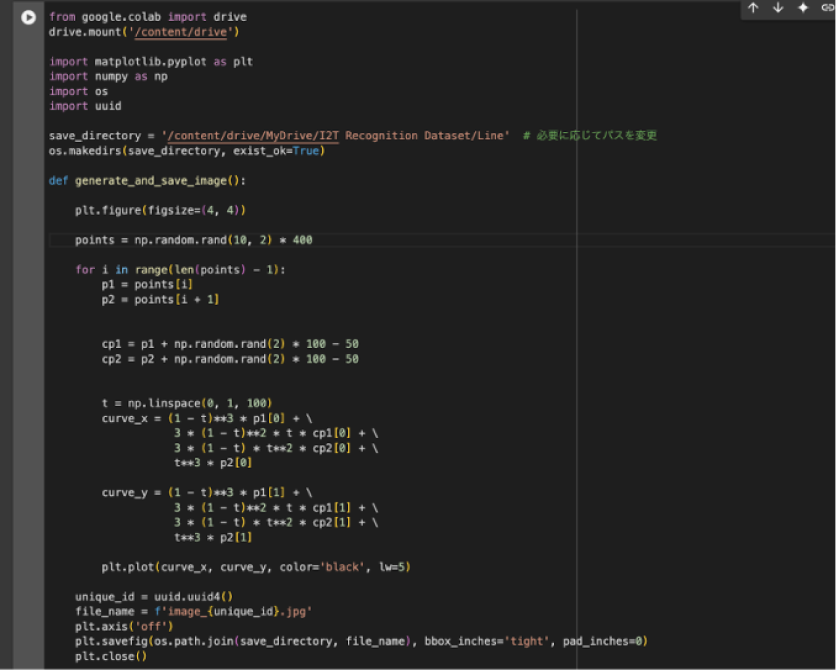The width and height of the screenshot is (836, 670).
Task: Click the 'cp1 = p1 + np.random.rand(2)' line
Action: 230,344
